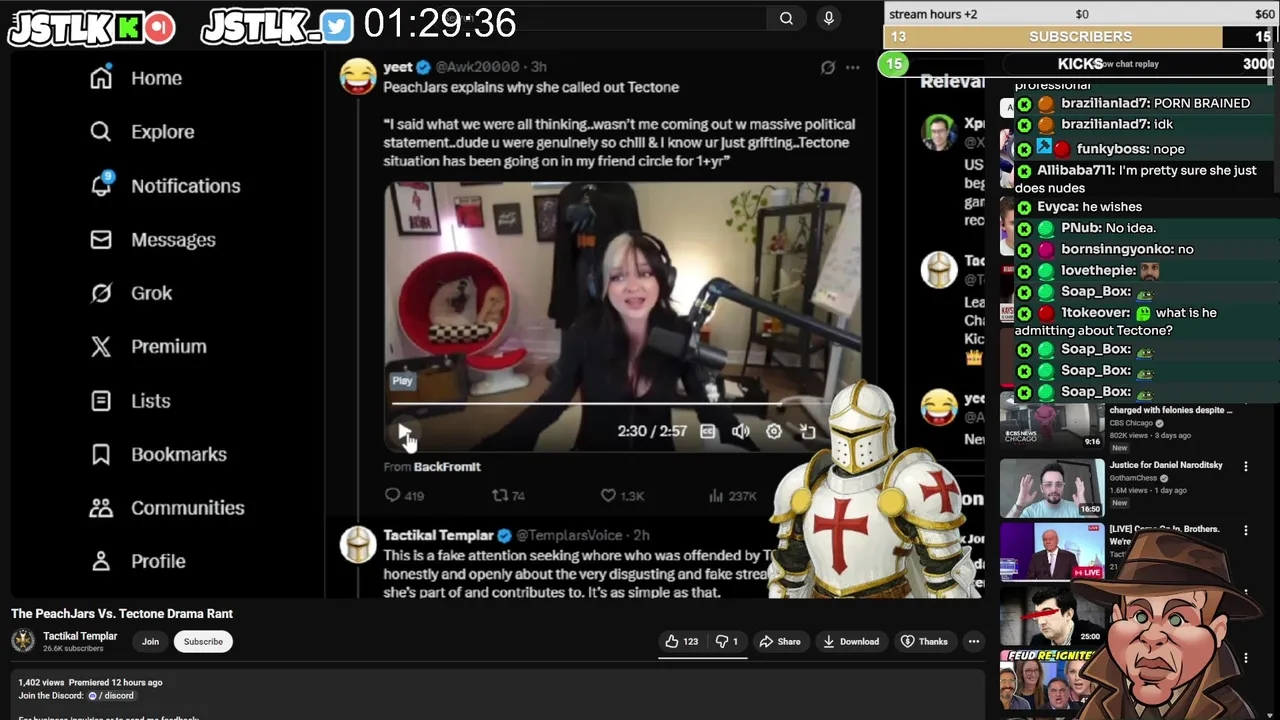Open more options on yeet tweet
Image resolution: width=1280 pixels, height=720 pixels.
(x=852, y=67)
